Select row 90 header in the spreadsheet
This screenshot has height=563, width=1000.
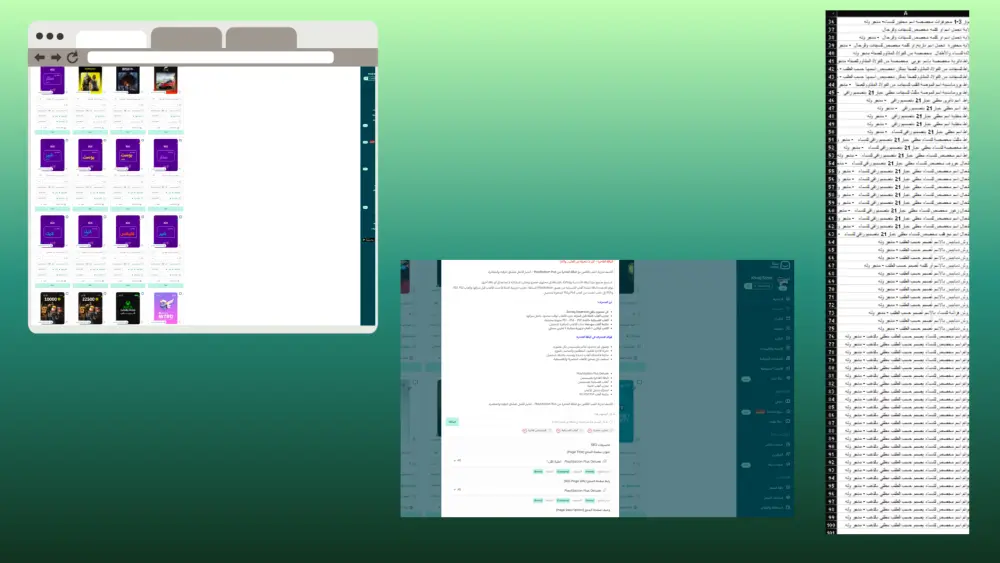coord(831,447)
